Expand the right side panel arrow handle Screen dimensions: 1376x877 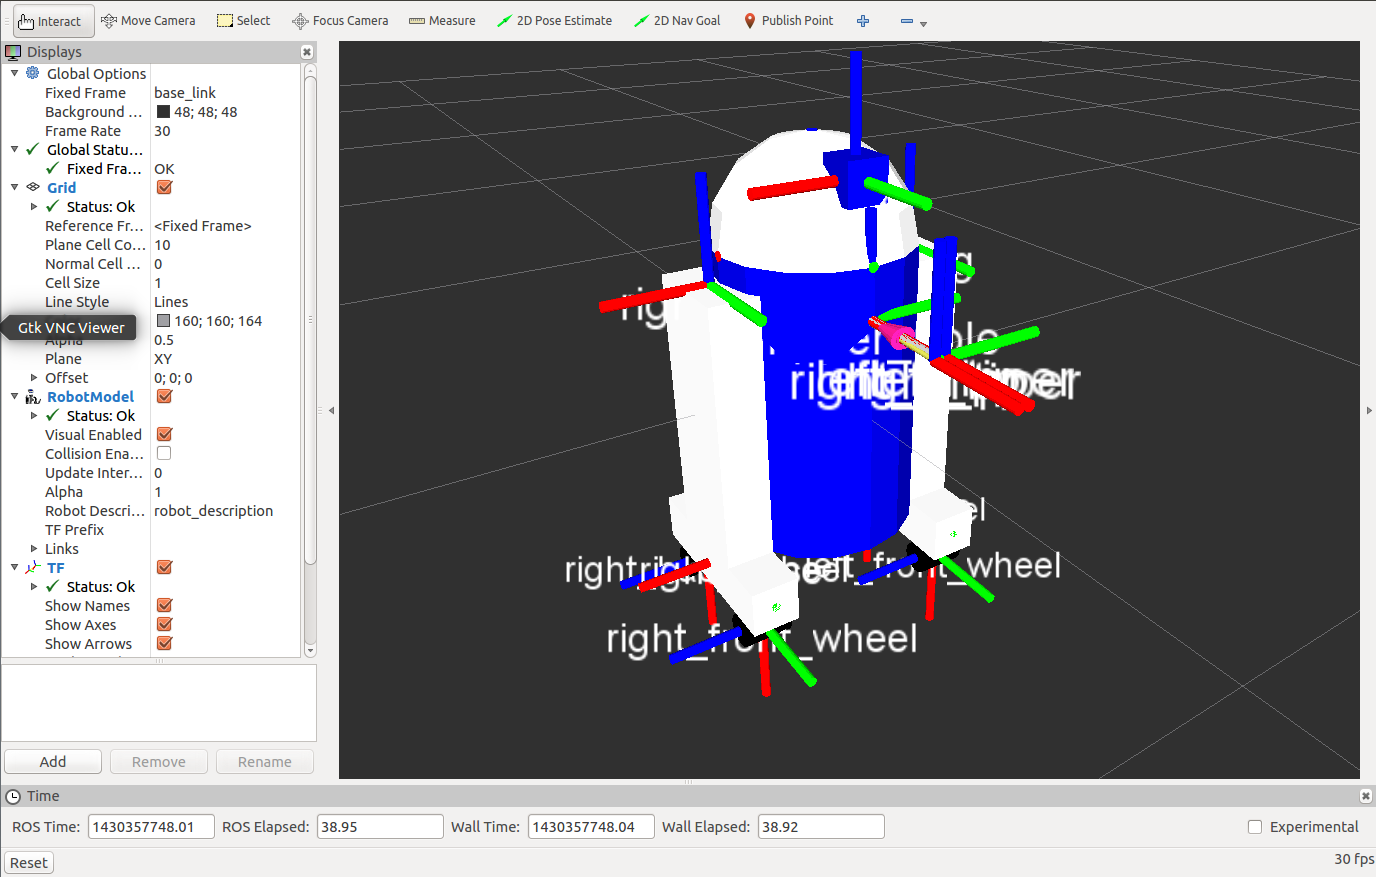pos(1368,410)
